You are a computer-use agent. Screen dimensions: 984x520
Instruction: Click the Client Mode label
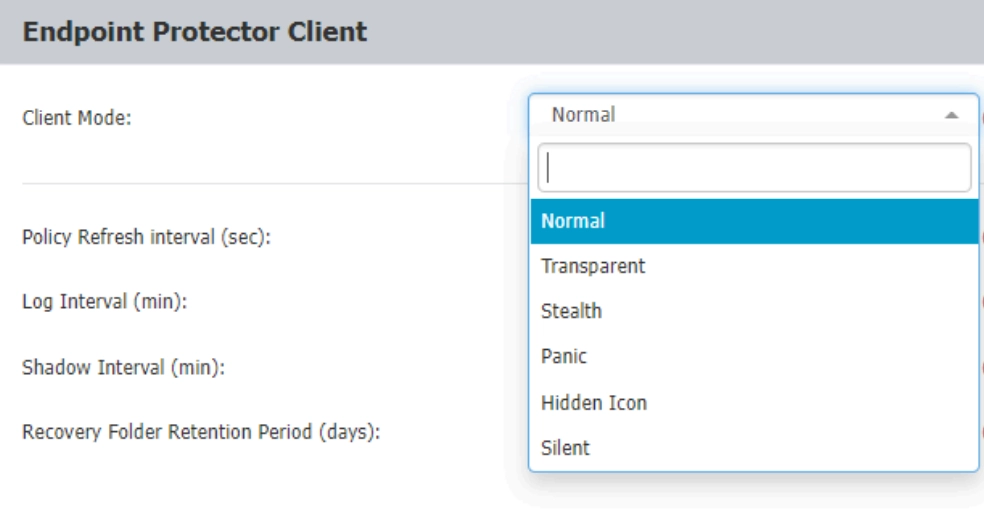point(77,118)
